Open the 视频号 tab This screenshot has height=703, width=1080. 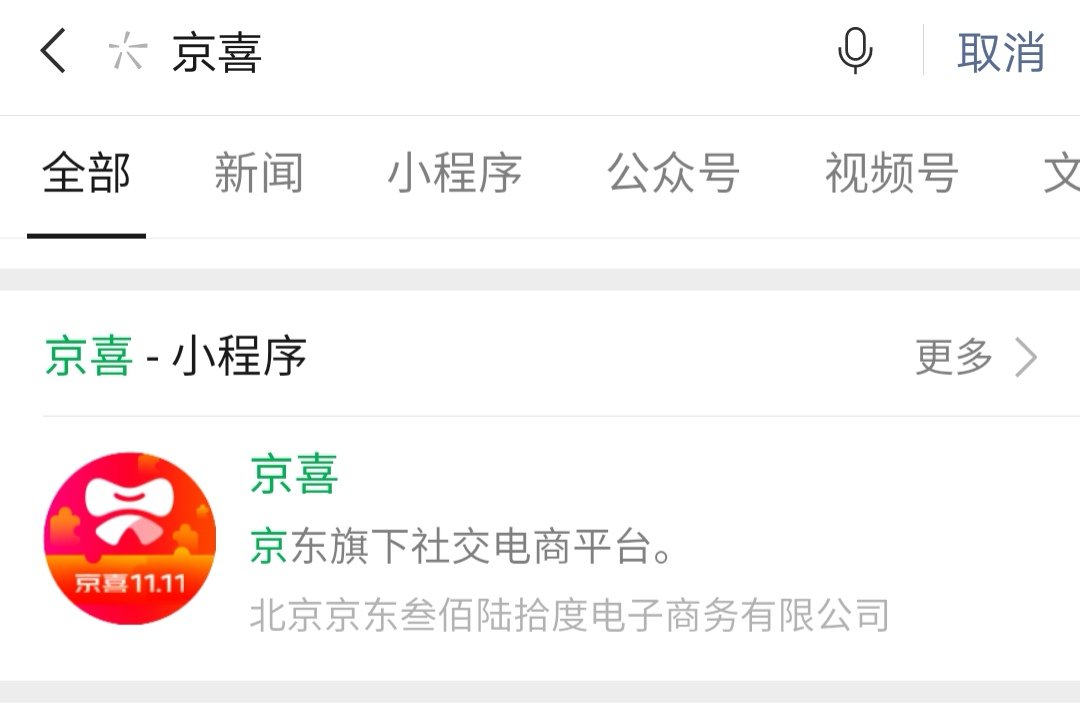pos(891,174)
